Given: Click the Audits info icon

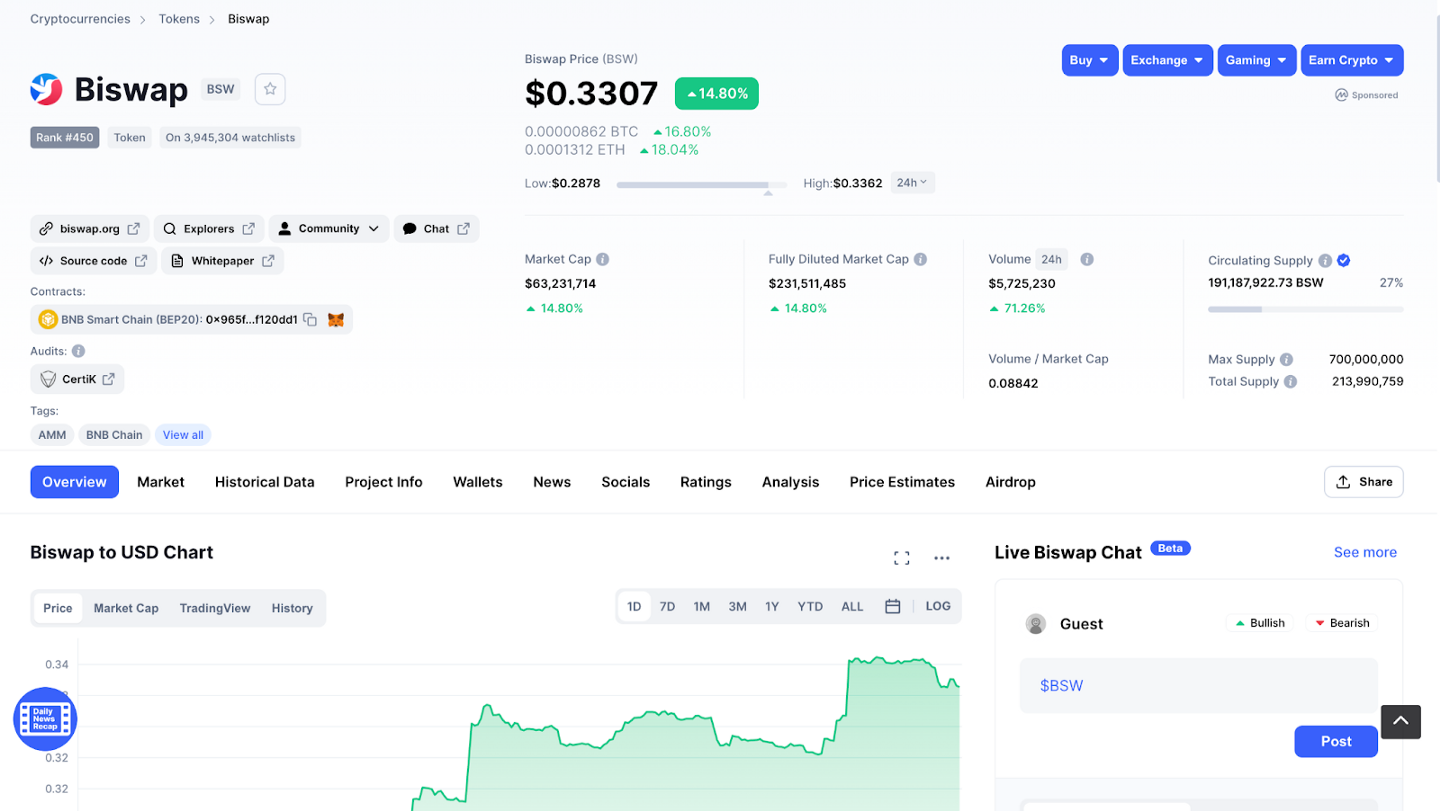Looking at the screenshot, I should point(78,351).
